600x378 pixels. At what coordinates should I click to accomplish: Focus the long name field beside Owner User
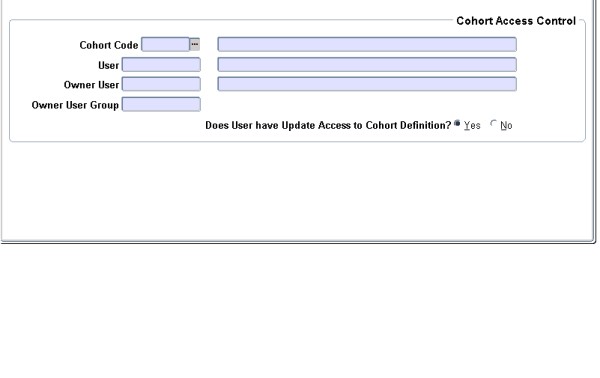(x=367, y=84)
